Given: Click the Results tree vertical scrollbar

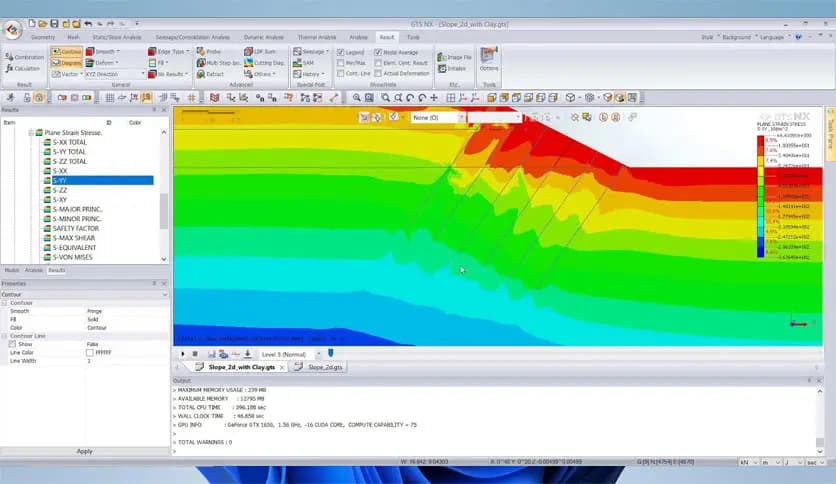Looking at the screenshot, I should point(164,211).
